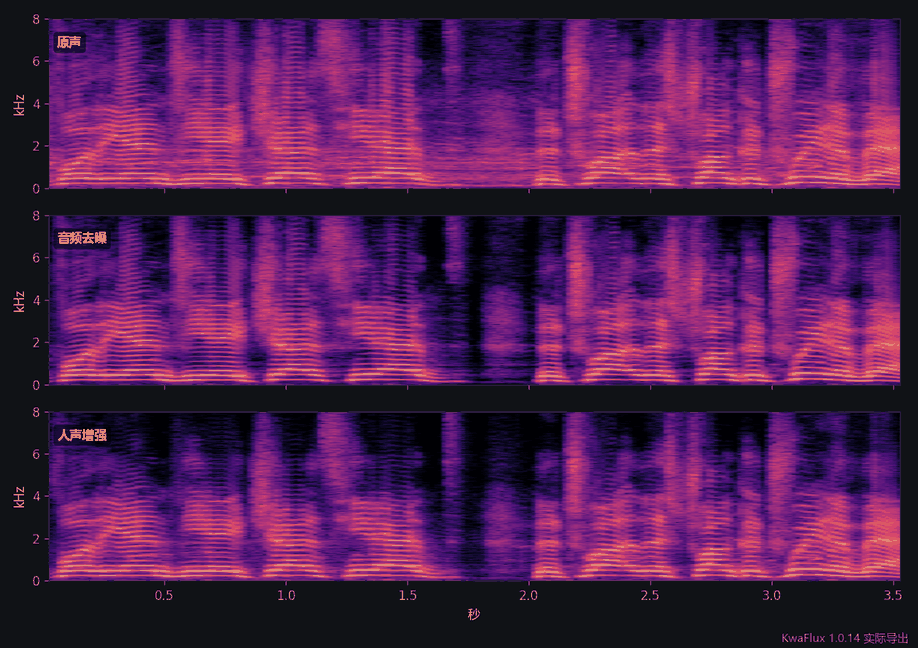Image resolution: width=918 pixels, height=648 pixels.
Task: Click the 原声 label on top spectrogram
Action: (x=69, y=42)
